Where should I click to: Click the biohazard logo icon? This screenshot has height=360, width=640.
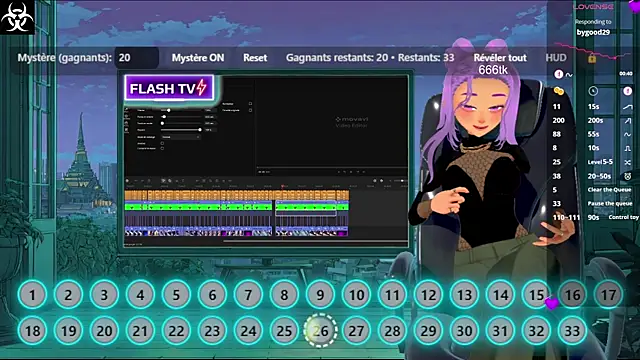[x=17, y=17]
